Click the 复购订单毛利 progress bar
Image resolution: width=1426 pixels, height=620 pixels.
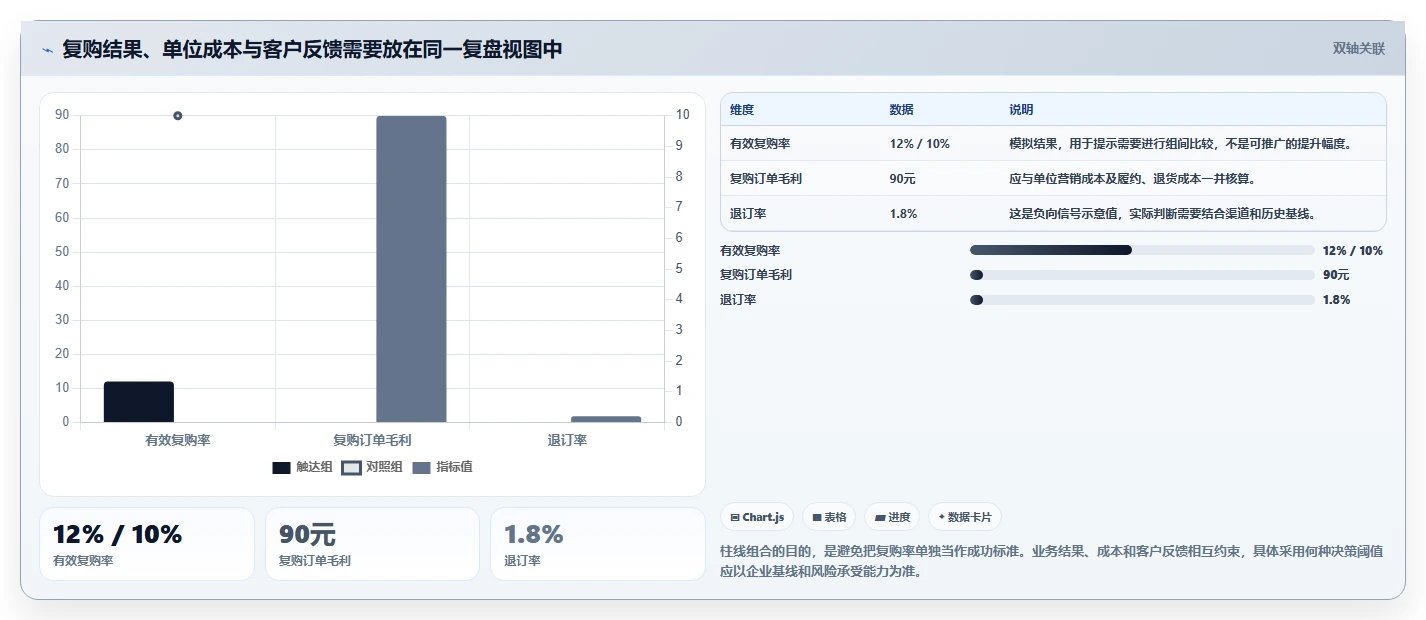[1142, 275]
